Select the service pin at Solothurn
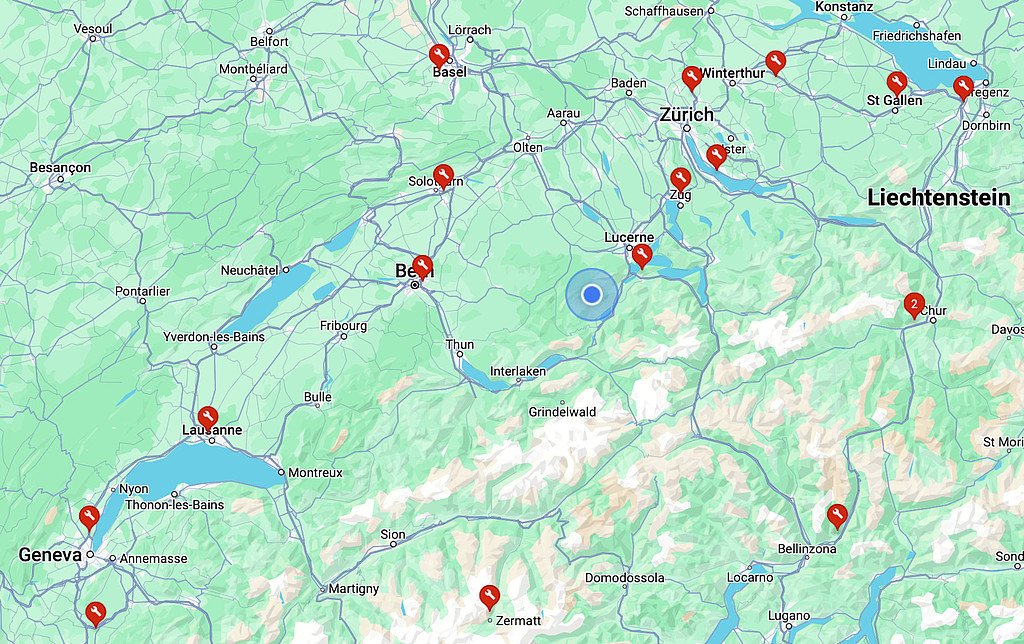Screen dimensions: 1024x644 coord(443,176)
